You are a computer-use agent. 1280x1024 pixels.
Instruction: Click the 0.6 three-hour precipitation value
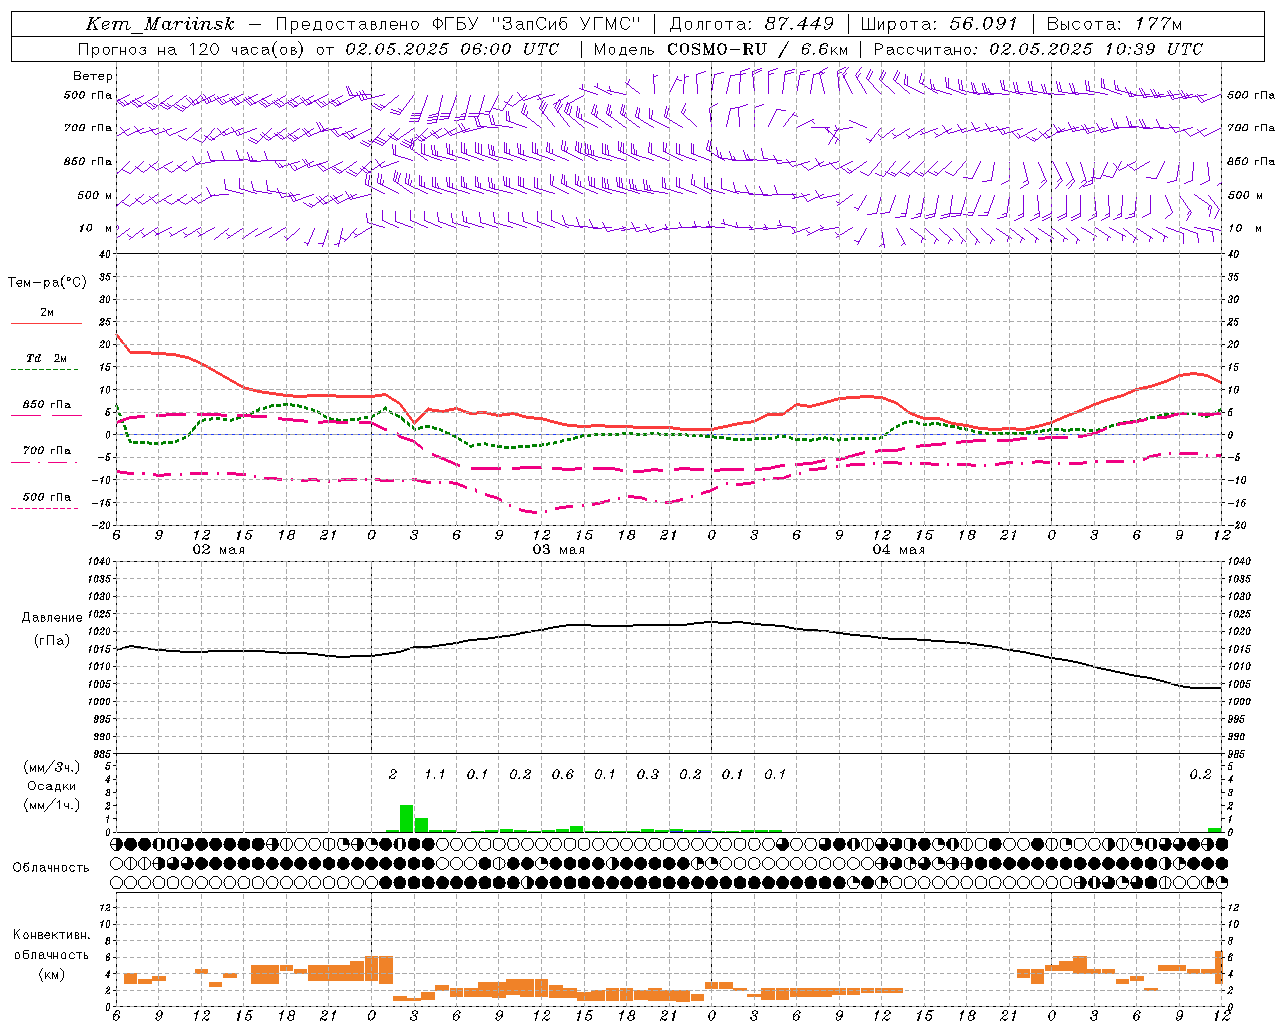(563, 774)
